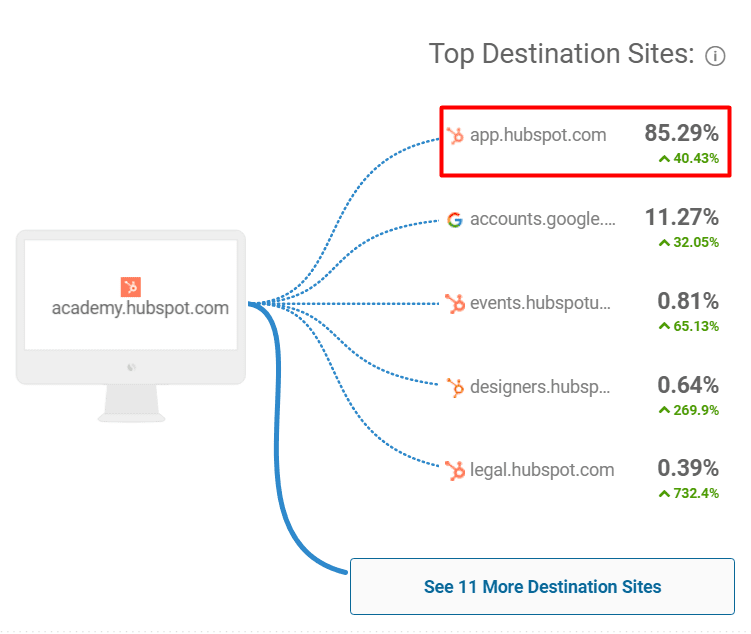Click the green up arrow next to 65.13%
This screenshot has width=751, height=634.
tap(664, 326)
